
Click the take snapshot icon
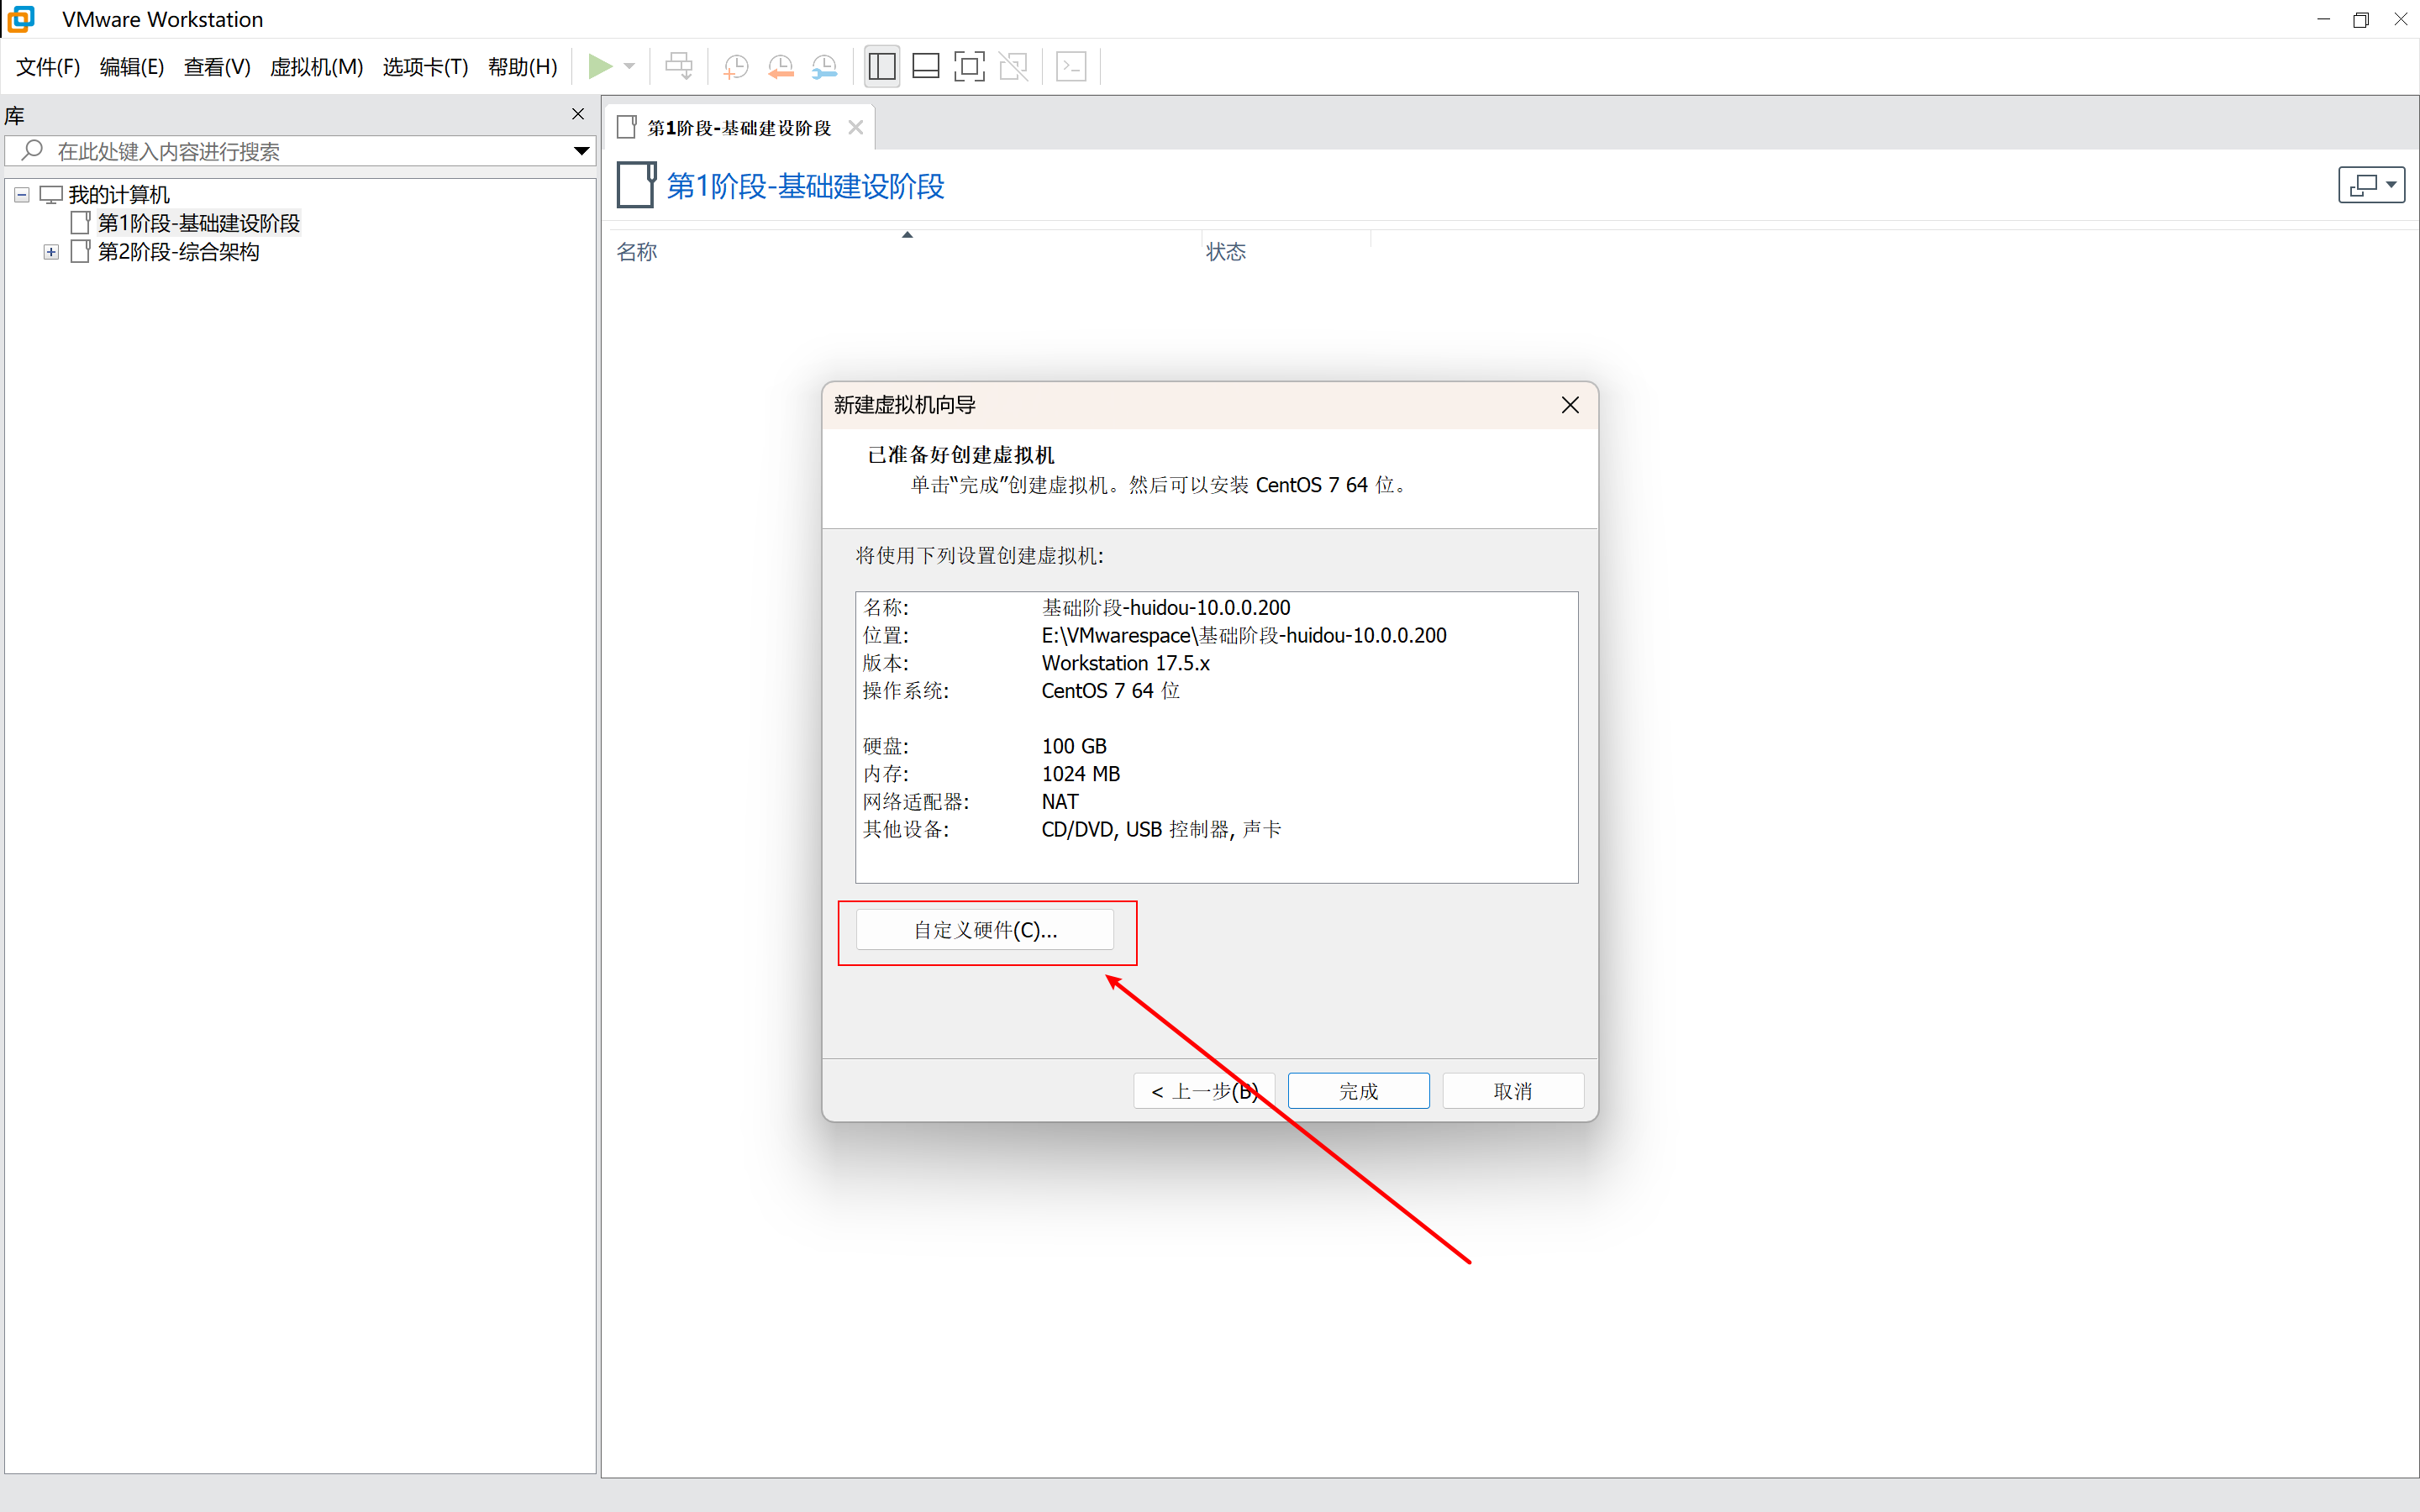735,67
